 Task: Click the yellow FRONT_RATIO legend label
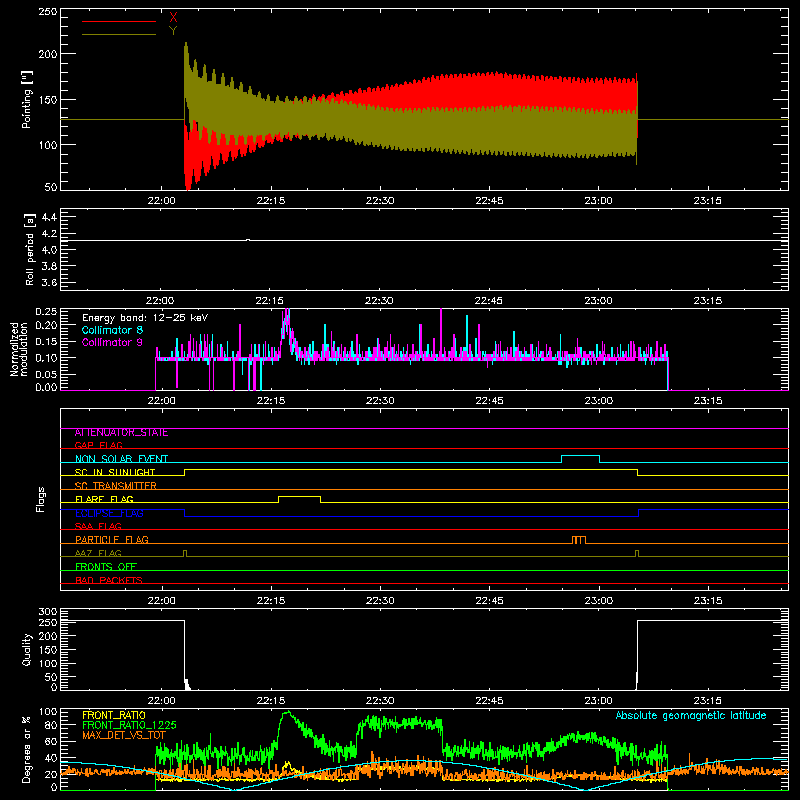(114, 715)
